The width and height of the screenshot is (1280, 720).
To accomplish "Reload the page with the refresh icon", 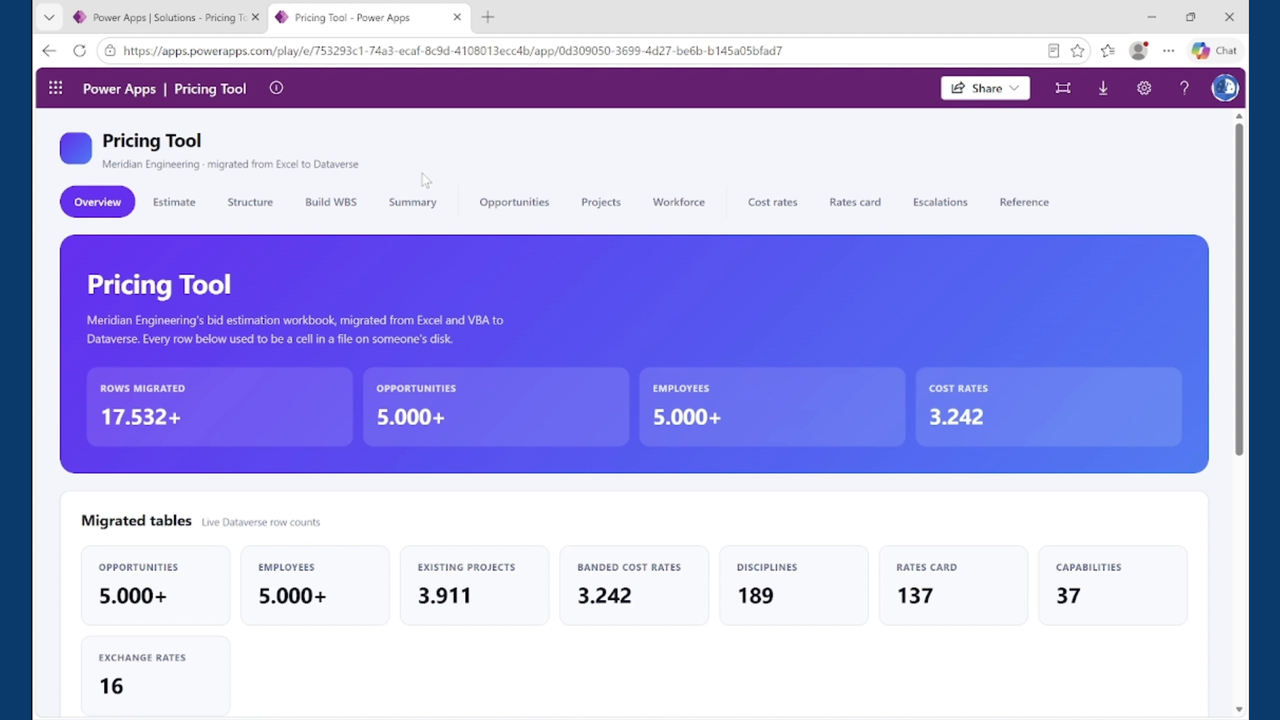I will [x=79, y=50].
